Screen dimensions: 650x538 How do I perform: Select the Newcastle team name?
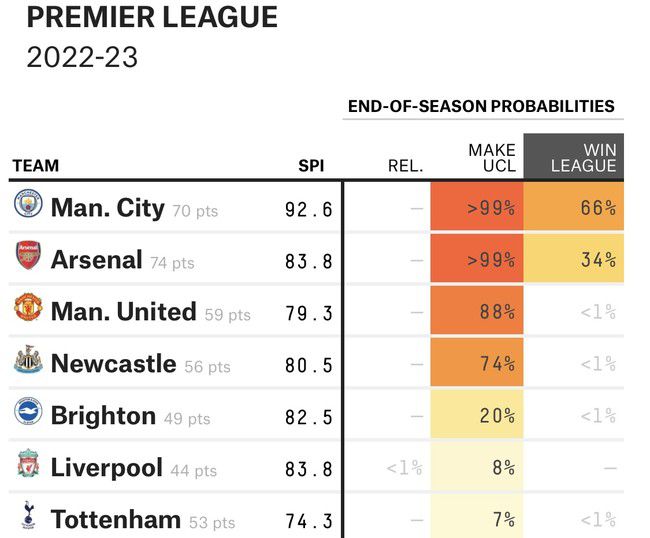point(113,364)
